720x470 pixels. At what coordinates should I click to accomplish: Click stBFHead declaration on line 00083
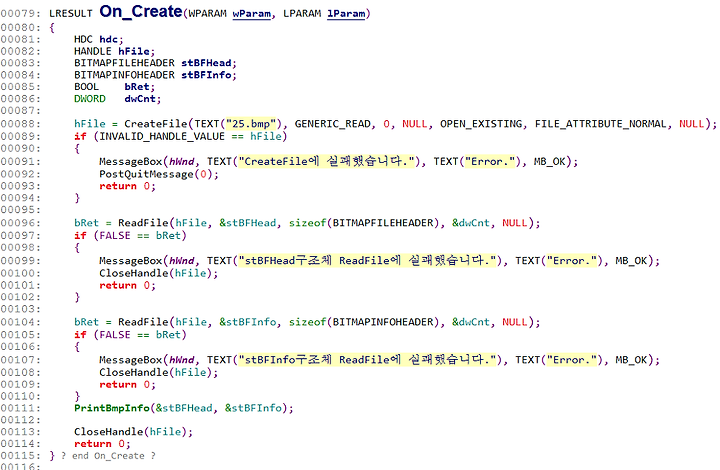click(206, 63)
